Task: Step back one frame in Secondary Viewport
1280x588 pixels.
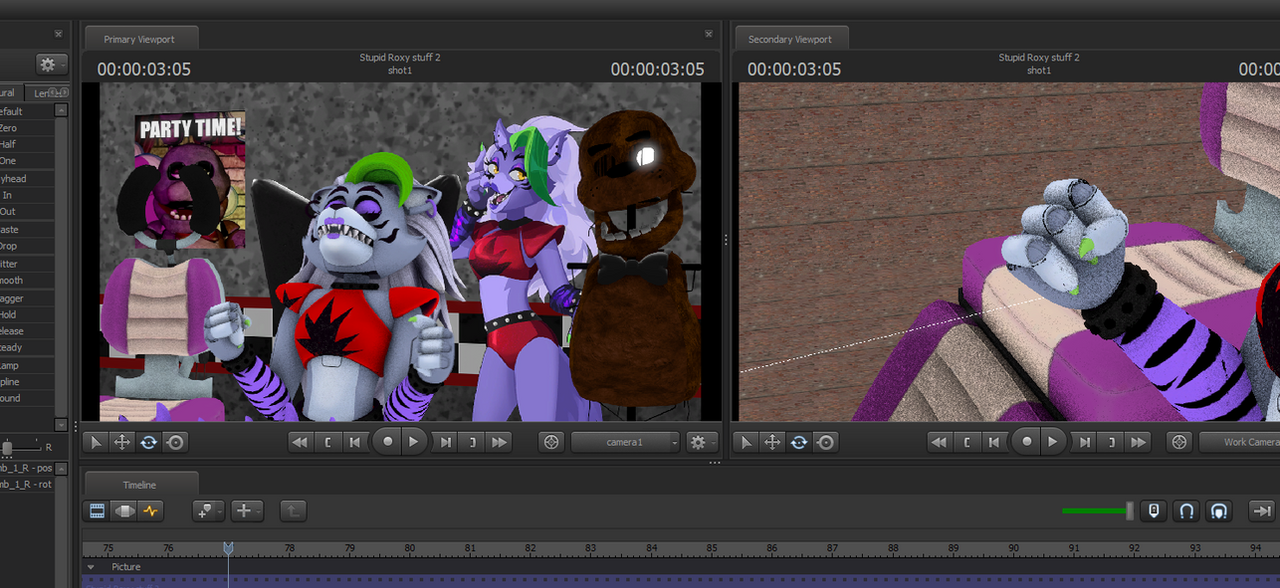Action: [x=994, y=441]
